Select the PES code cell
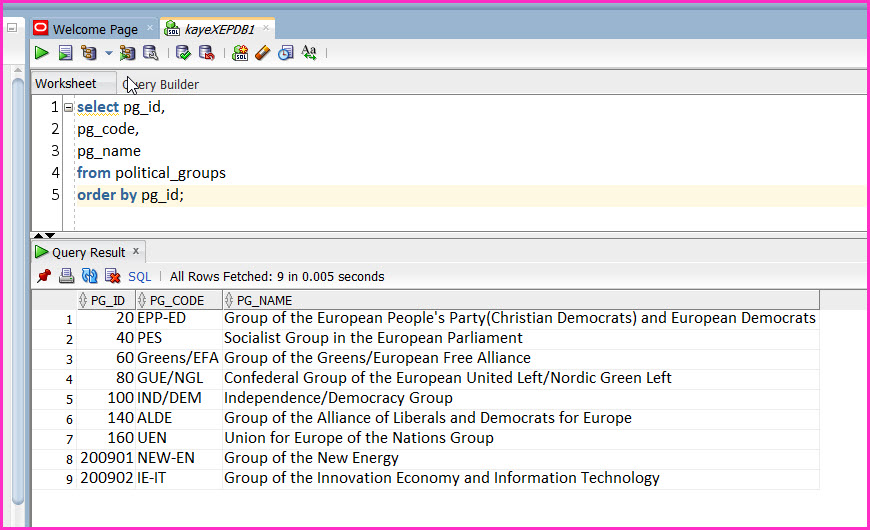The image size is (870, 530). (x=179, y=338)
